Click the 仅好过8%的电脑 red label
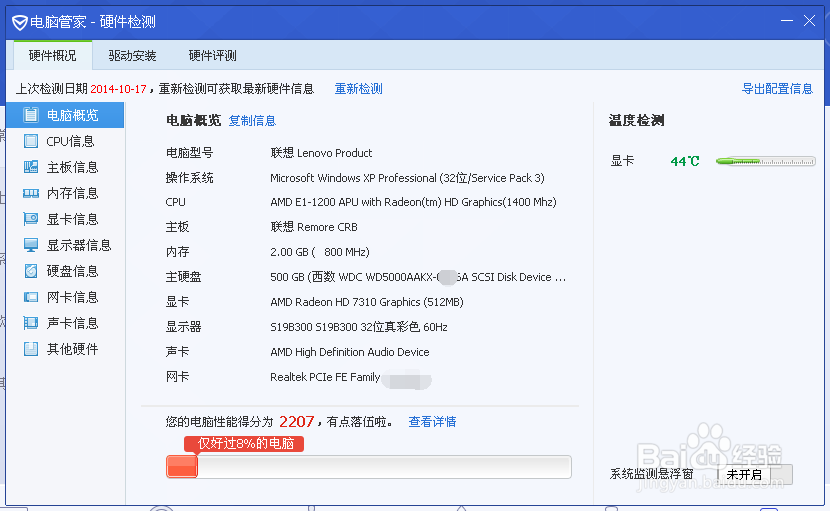Image resolution: width=830 pixels, height=511 pixels. (244, 443)
